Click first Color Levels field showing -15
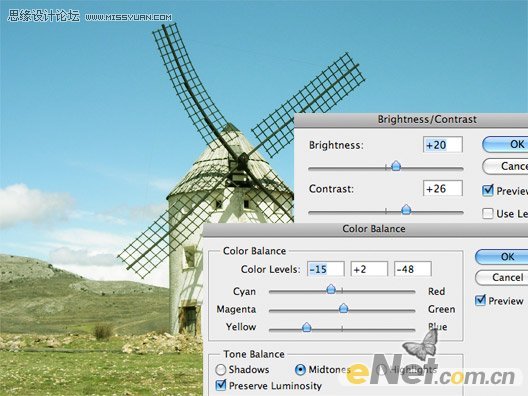This screenshot has width=528, height=396. point(326,269)
